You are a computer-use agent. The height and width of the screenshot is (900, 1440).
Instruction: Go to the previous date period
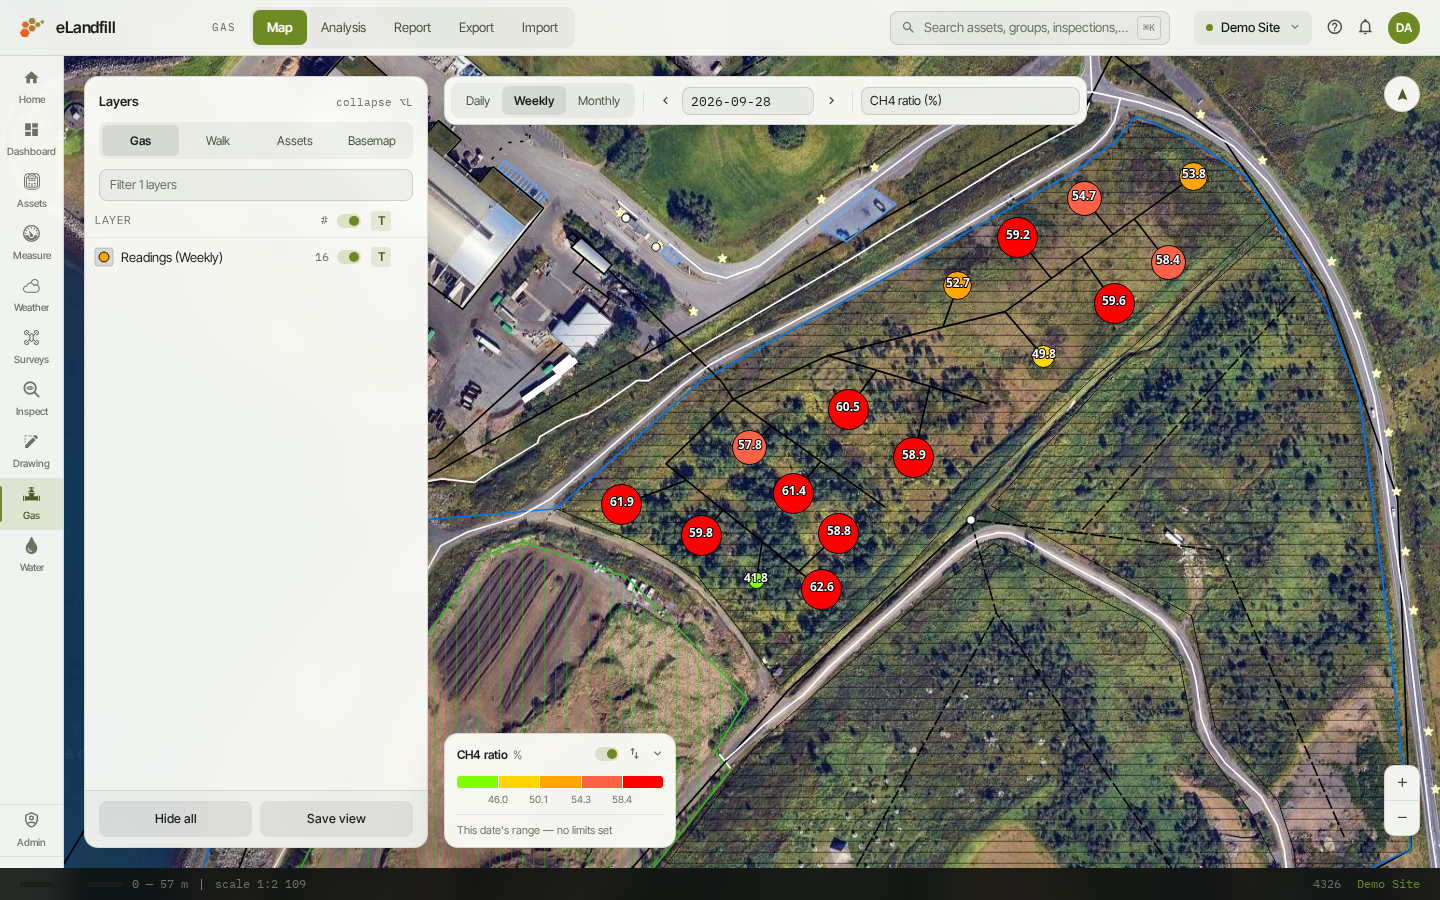pos(665,101)
